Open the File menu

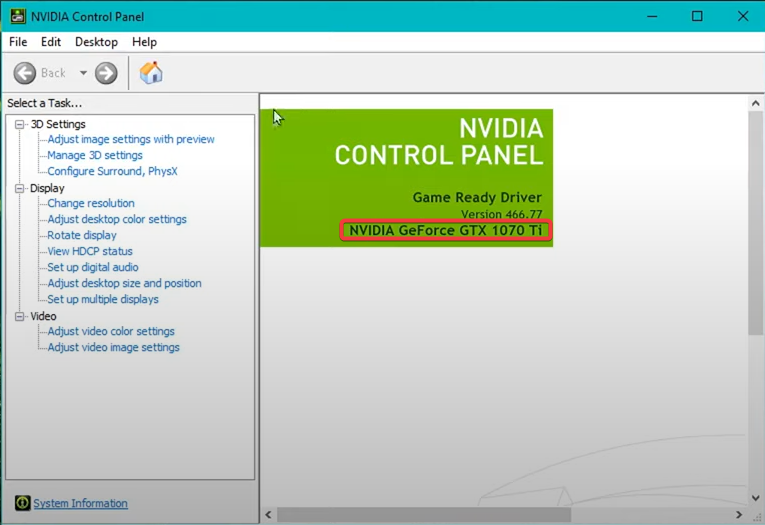pyautogui.click(x=18, y=42)
